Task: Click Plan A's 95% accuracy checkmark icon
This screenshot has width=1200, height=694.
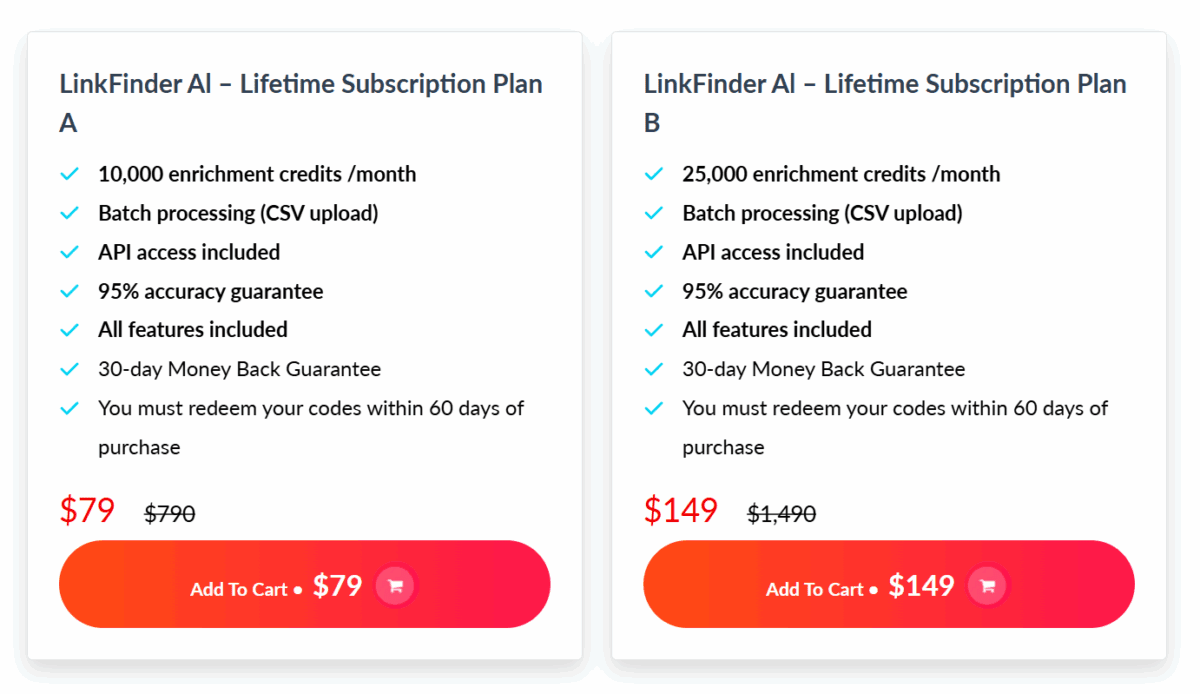Action: coord(69,291)
